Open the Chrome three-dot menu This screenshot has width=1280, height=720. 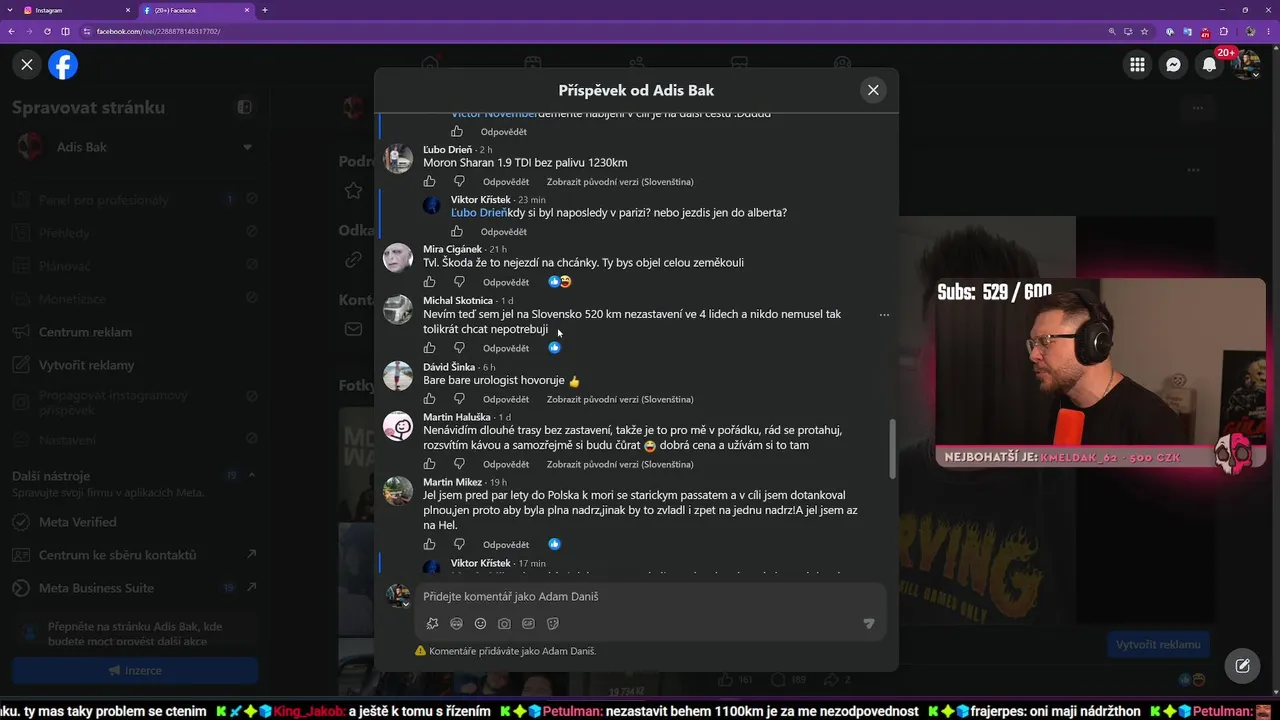(1269, 31)
